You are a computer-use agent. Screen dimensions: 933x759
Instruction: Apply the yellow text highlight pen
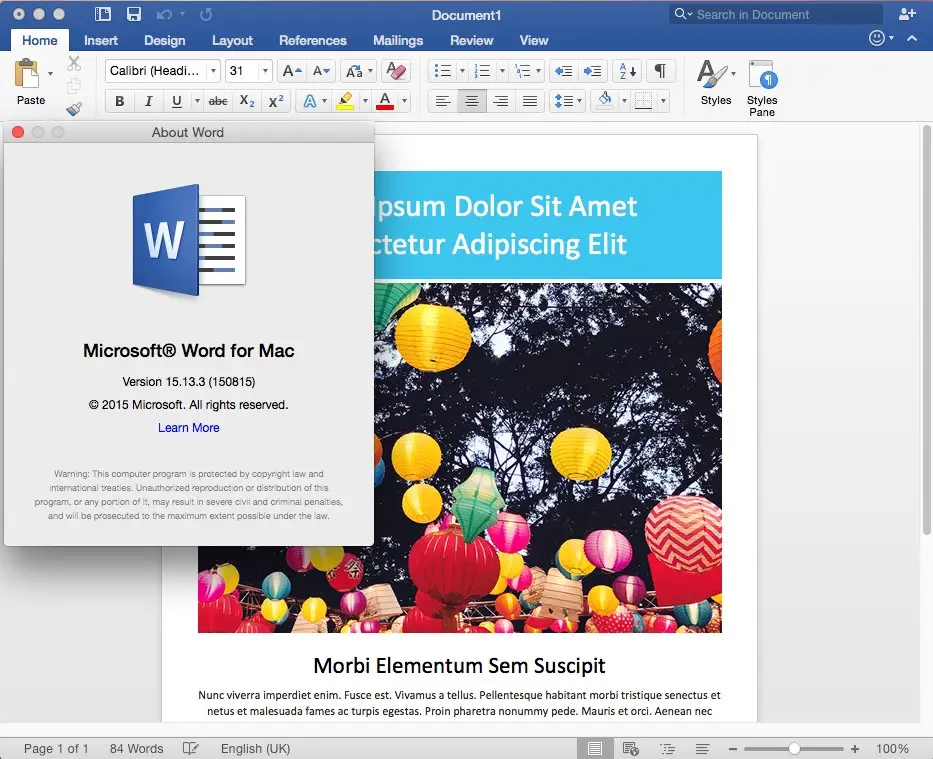click(345, 102)
